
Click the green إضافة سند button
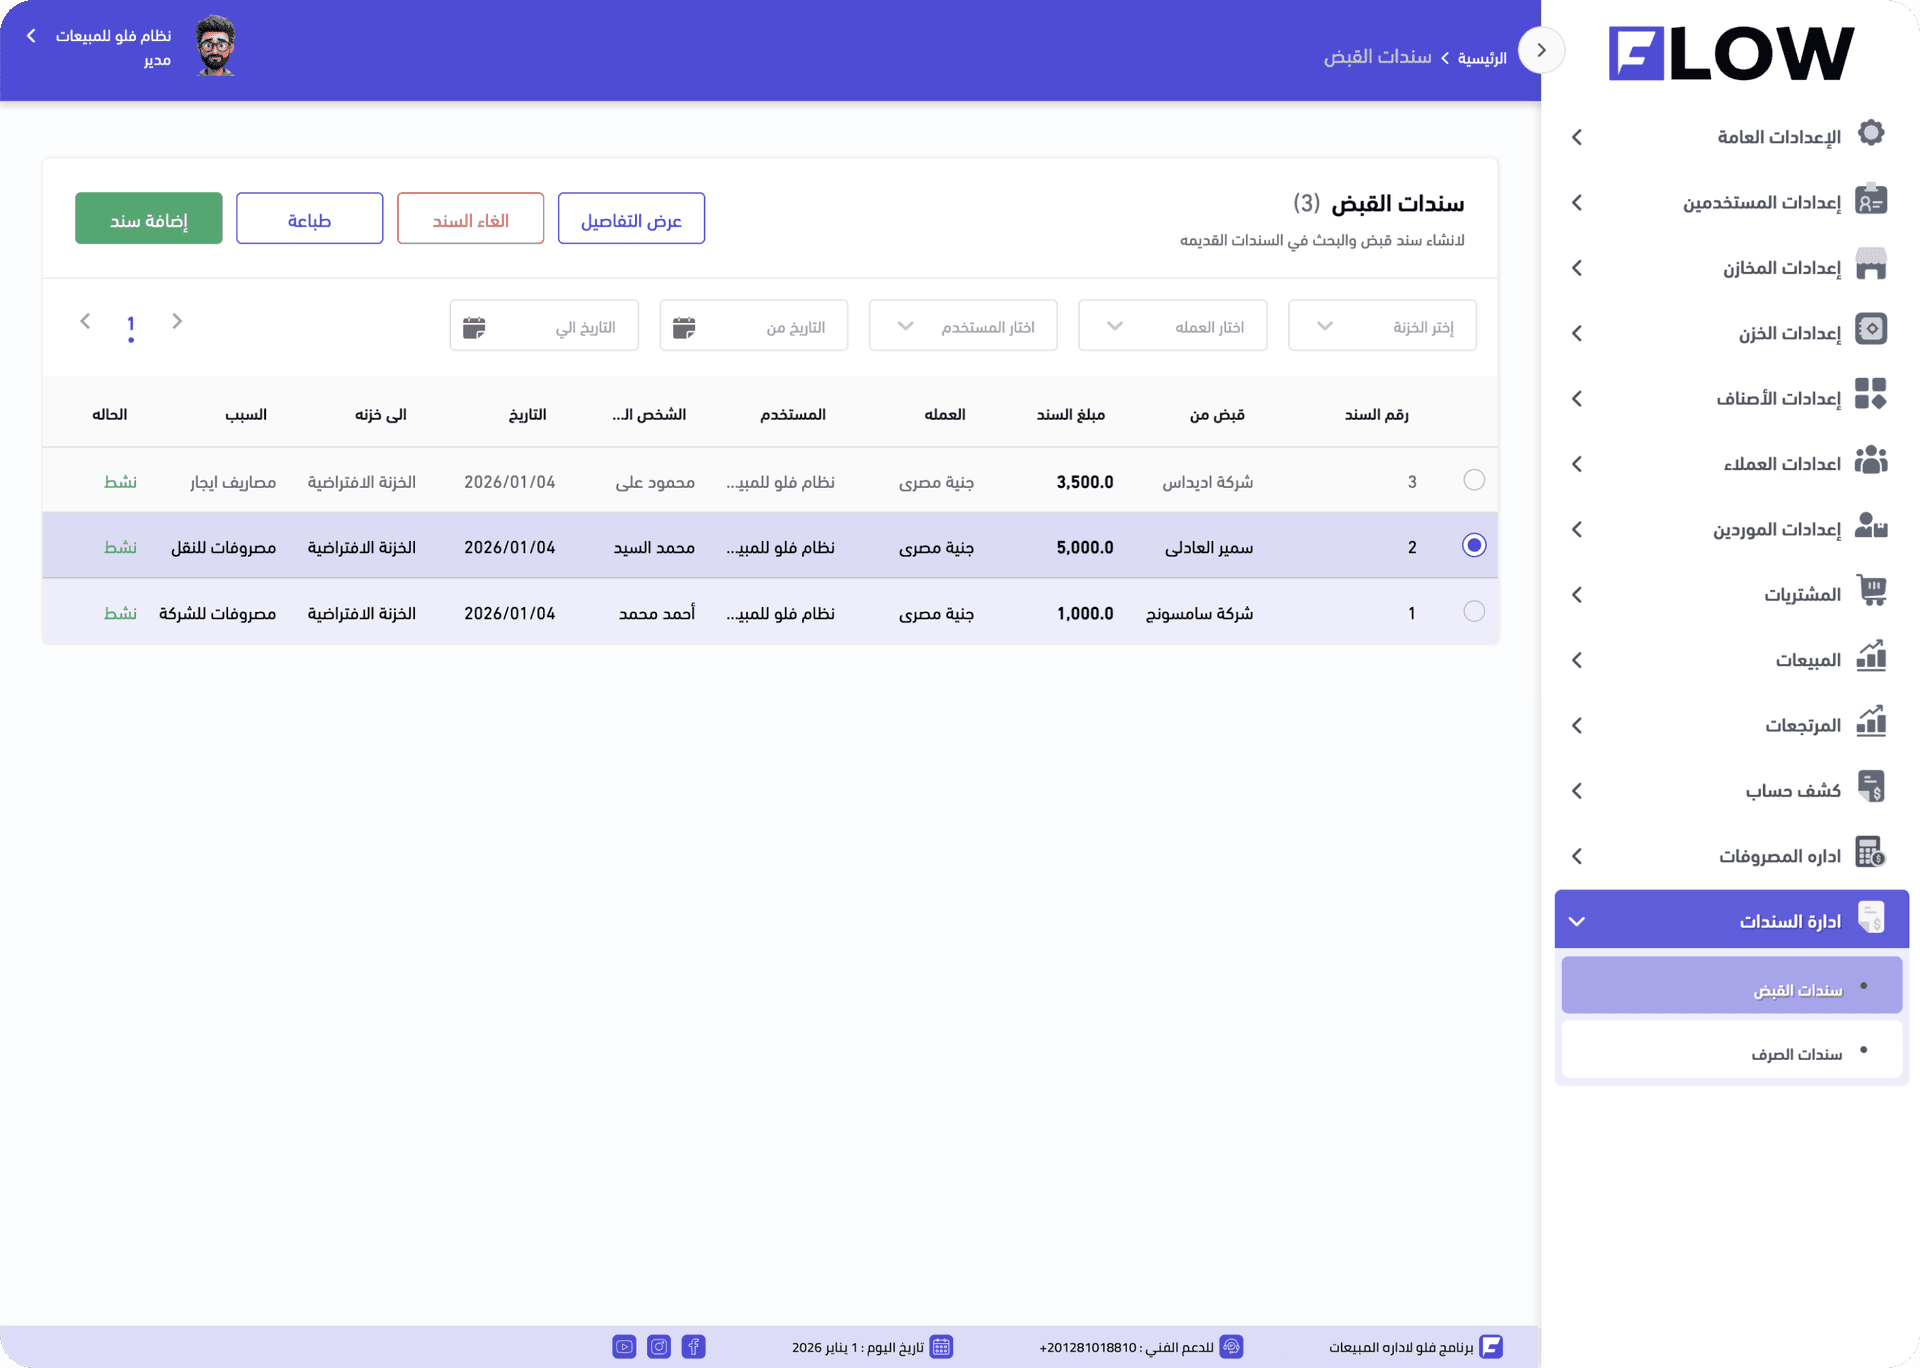[149, 219]
